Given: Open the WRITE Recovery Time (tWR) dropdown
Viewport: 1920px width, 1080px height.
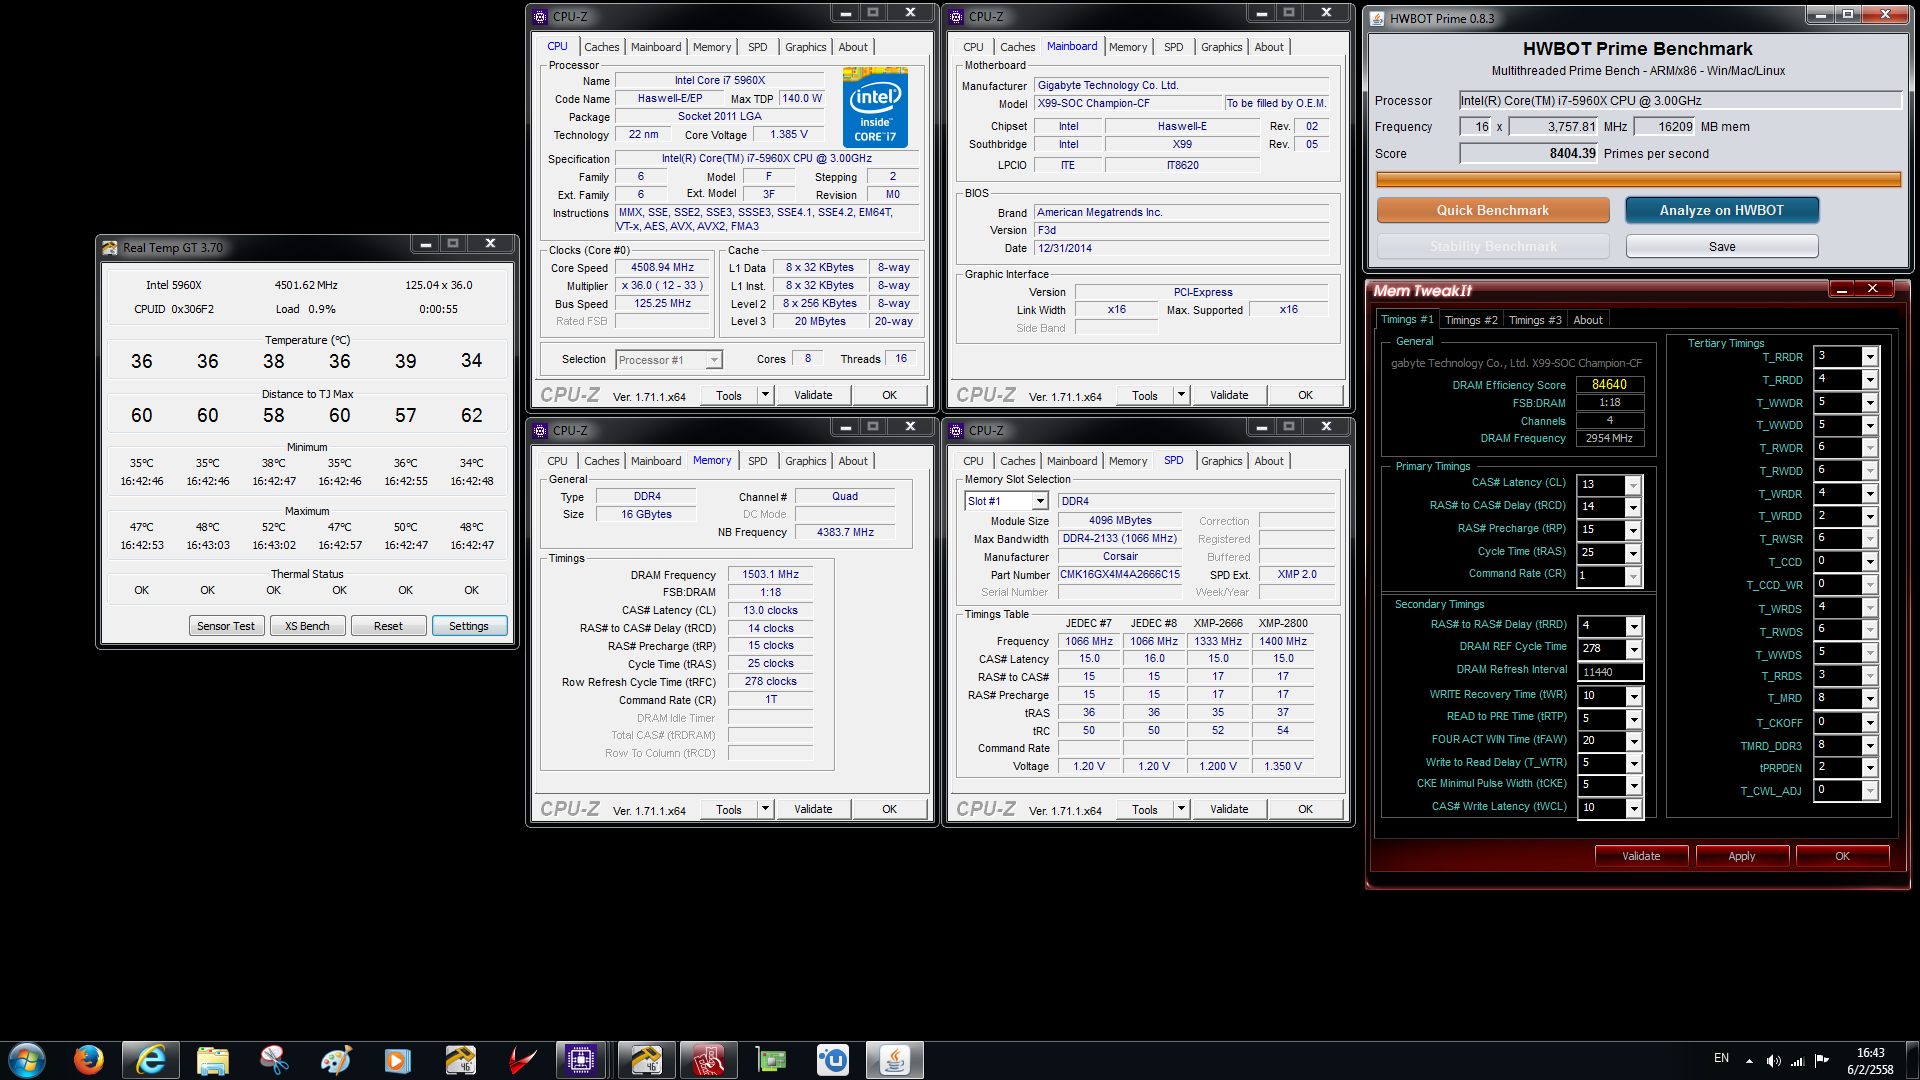Looking at the screenshot, I should coord(1634,696).
